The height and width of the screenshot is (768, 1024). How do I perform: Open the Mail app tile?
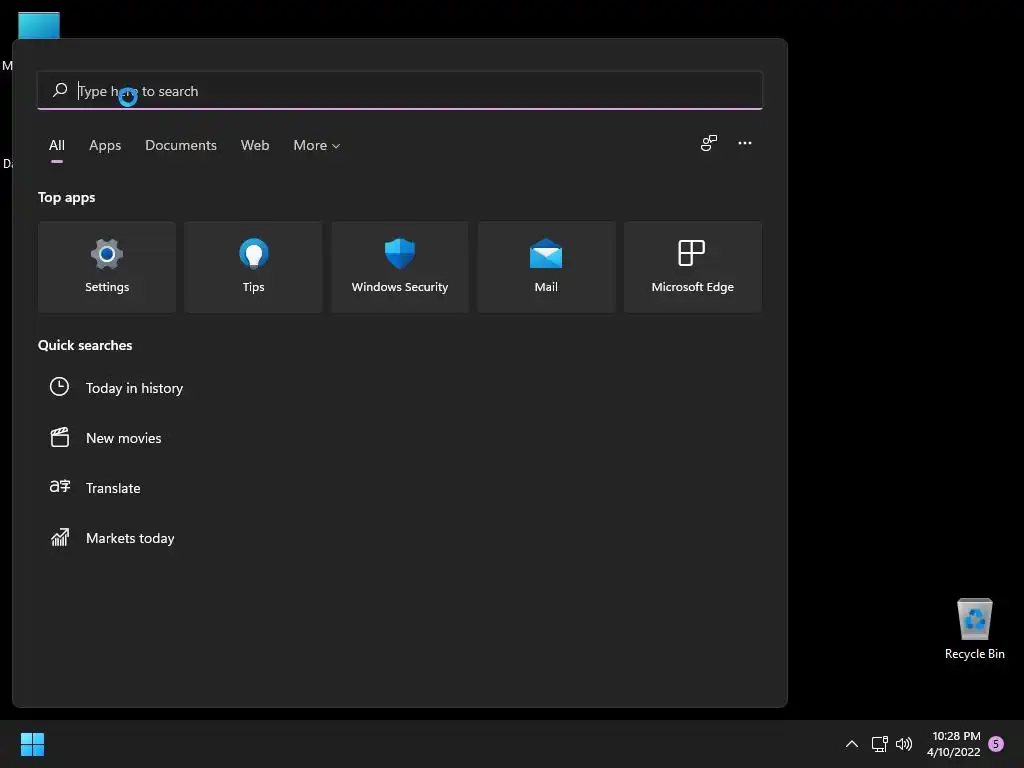tap(546, 267)
